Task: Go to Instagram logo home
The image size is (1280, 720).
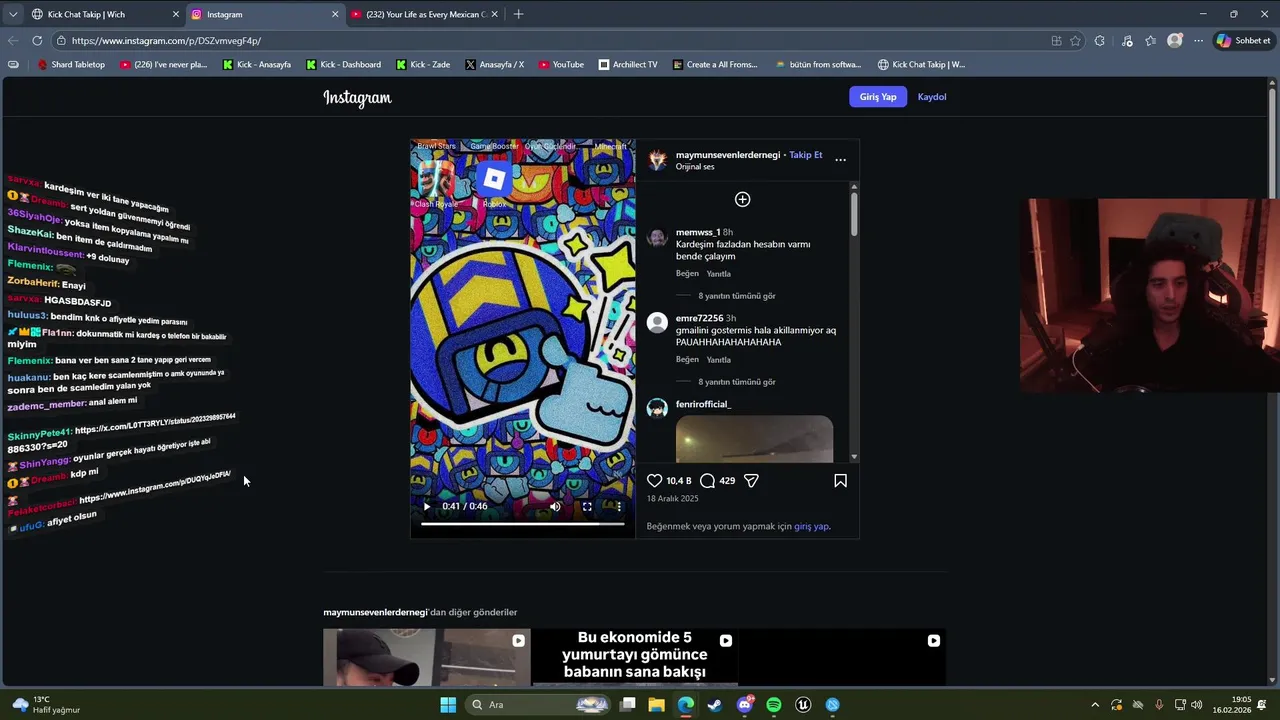Action: click(x=357, y=97)
